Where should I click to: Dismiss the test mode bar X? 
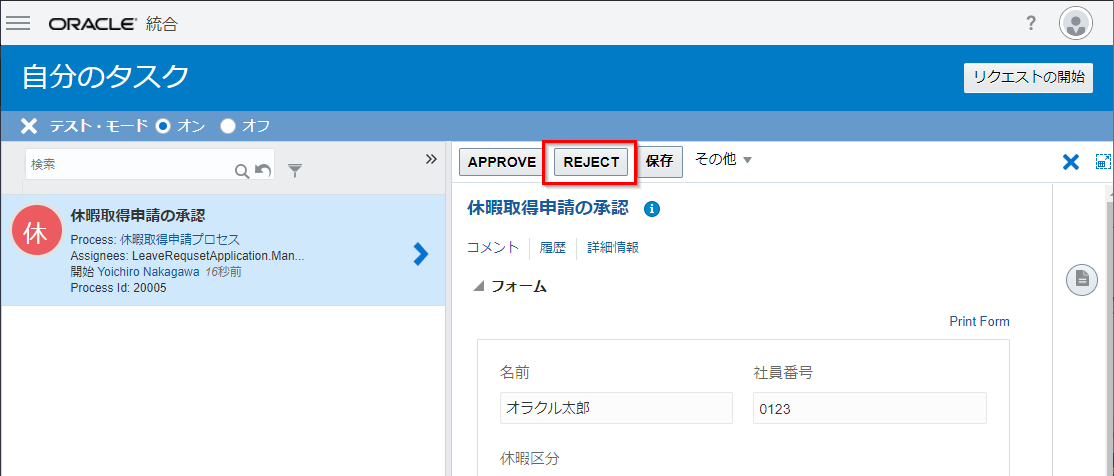pyautogui.click(x=29, y=126)
